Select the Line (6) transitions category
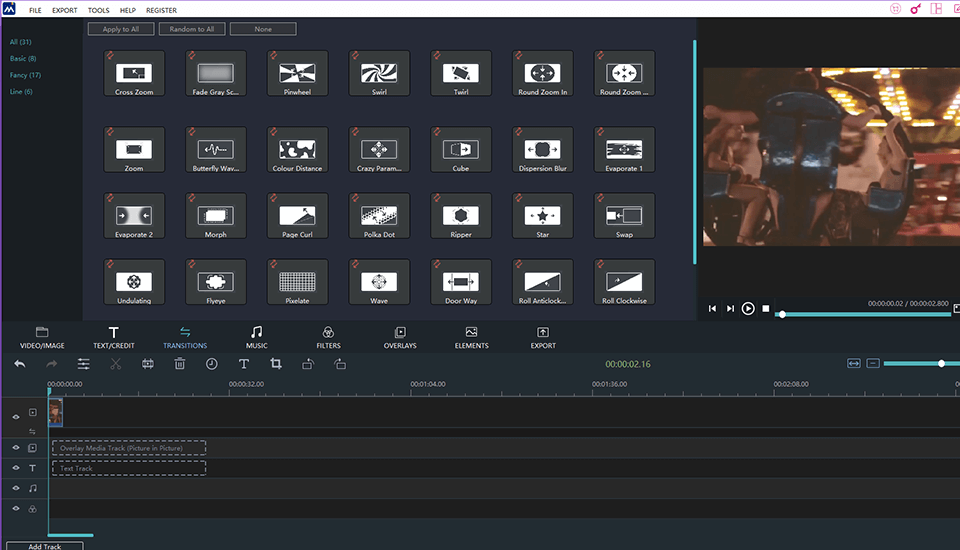The height and width of the screenshot is (550, 960). point(21,92)
